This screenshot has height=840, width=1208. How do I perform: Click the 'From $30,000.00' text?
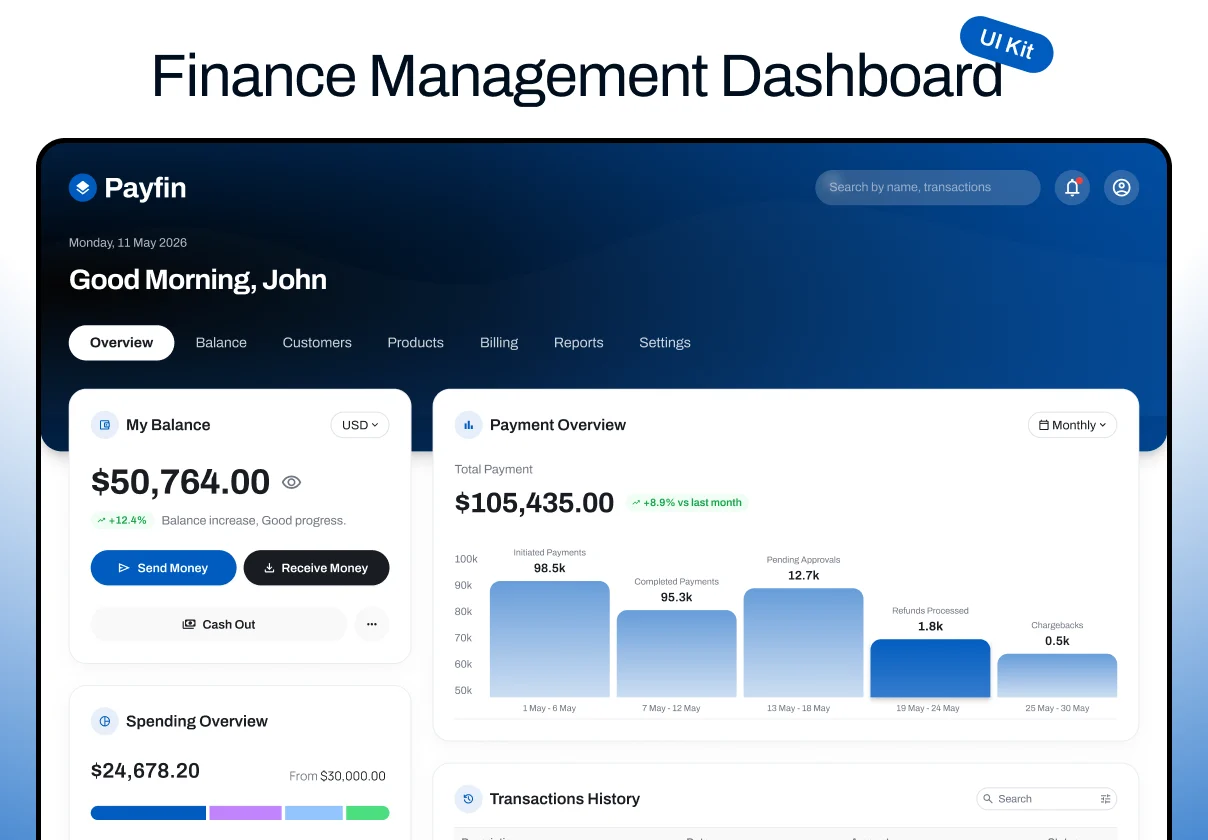point(337,776)
